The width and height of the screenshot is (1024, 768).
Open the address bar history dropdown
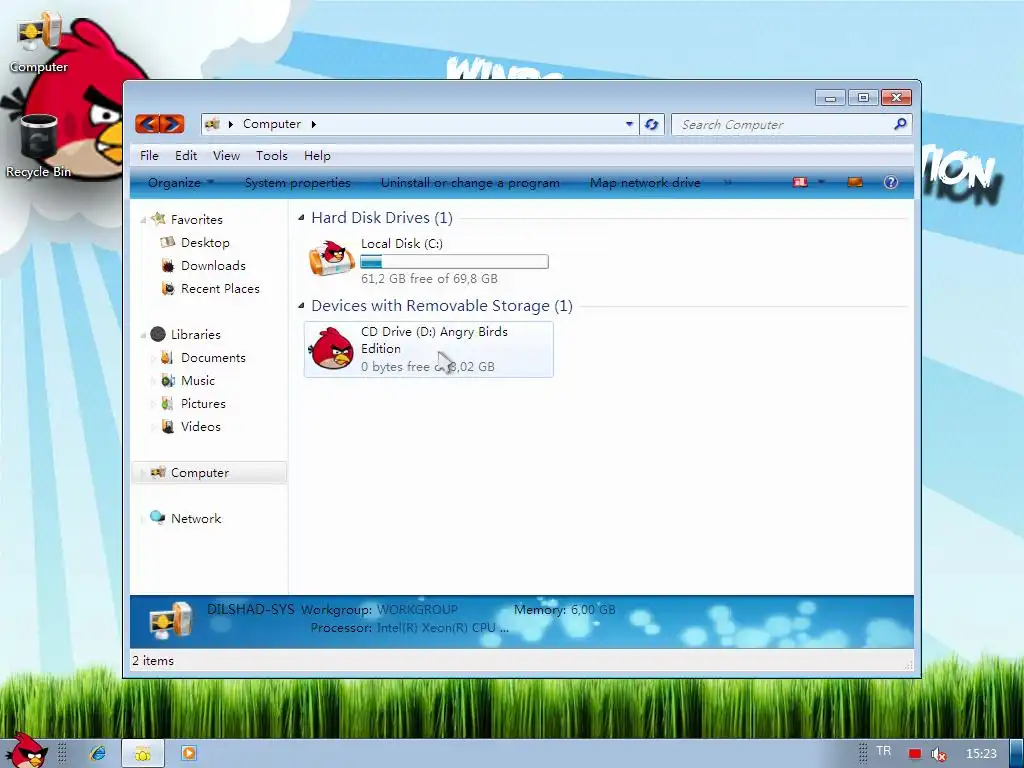pos(629,124)
